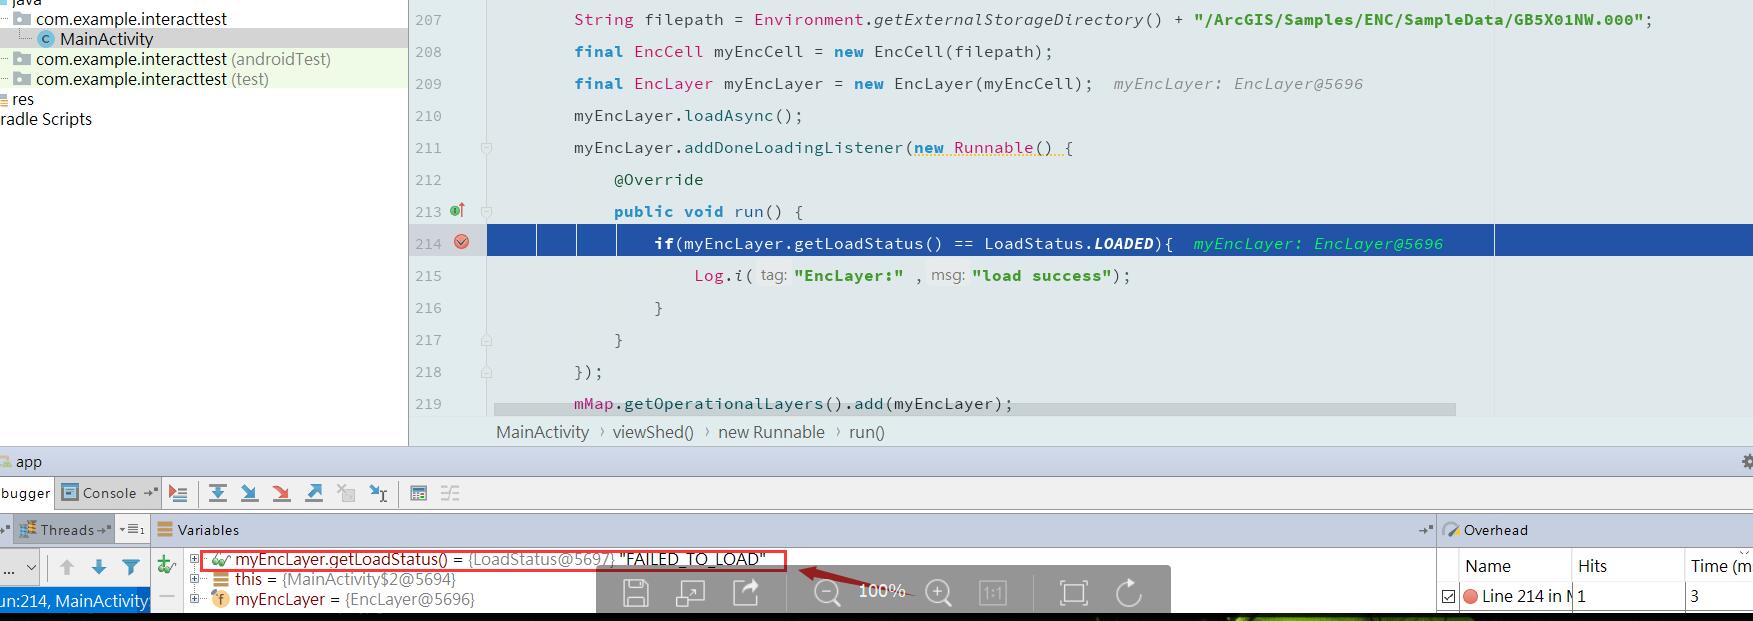Select the app debug session tab

pyautogui.click(x=22, y=462)
